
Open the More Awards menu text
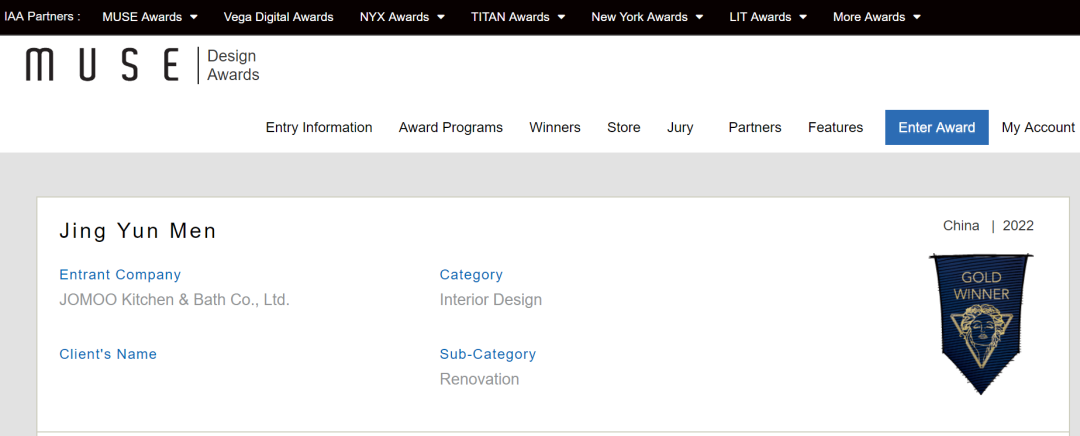pos(869,17)
